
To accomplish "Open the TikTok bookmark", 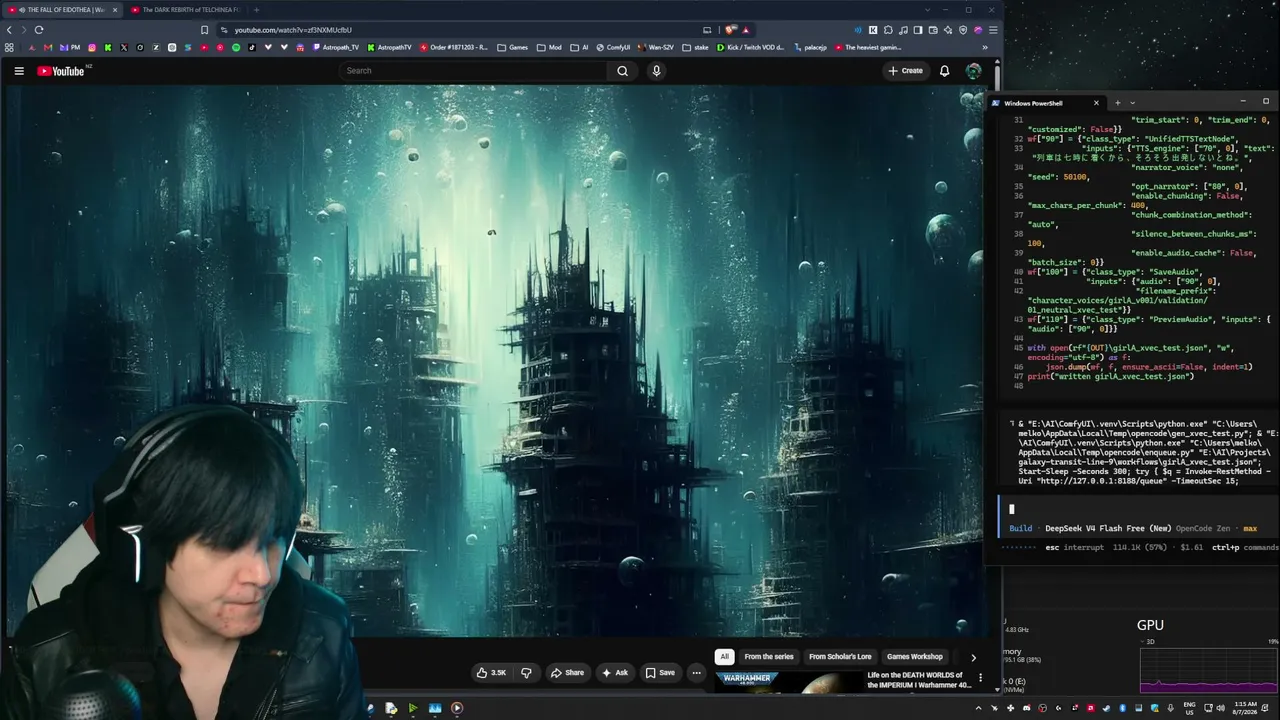I will 252,47.
